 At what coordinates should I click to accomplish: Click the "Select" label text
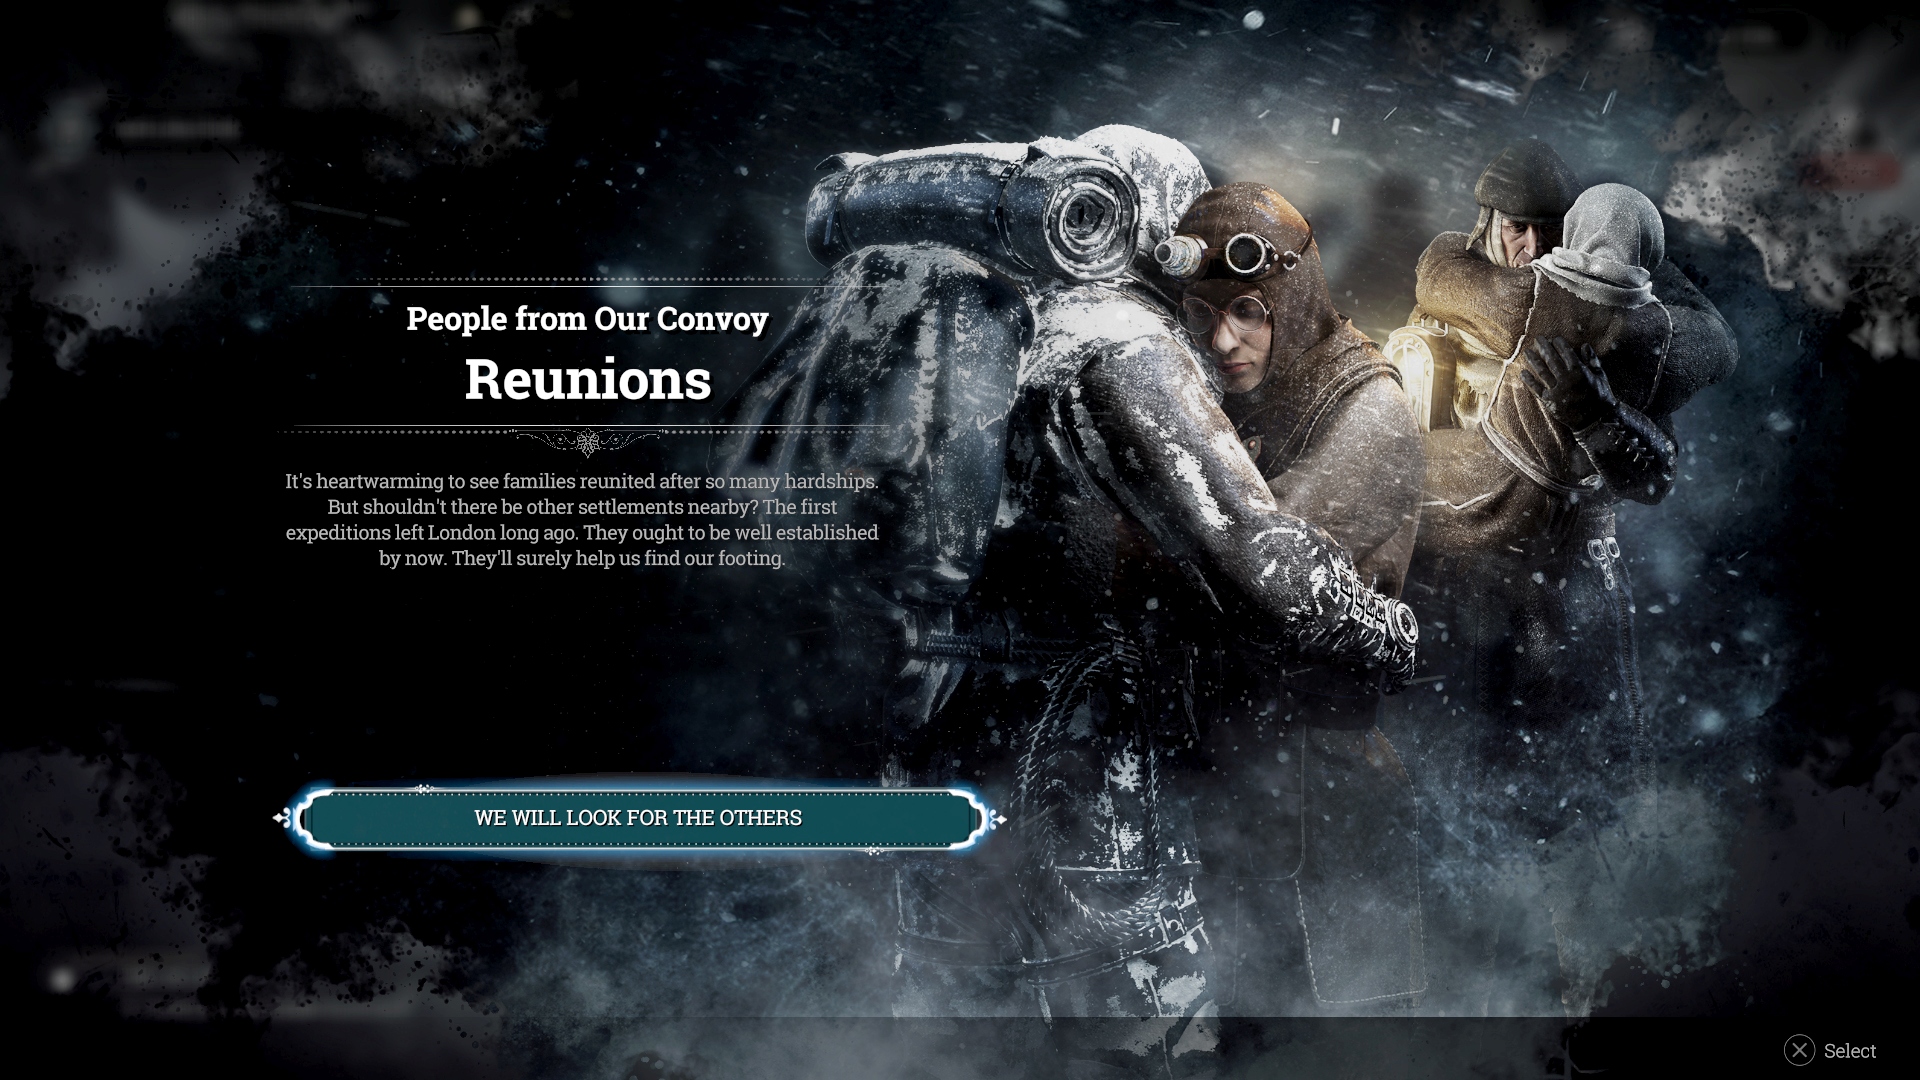(1850, 1051)
